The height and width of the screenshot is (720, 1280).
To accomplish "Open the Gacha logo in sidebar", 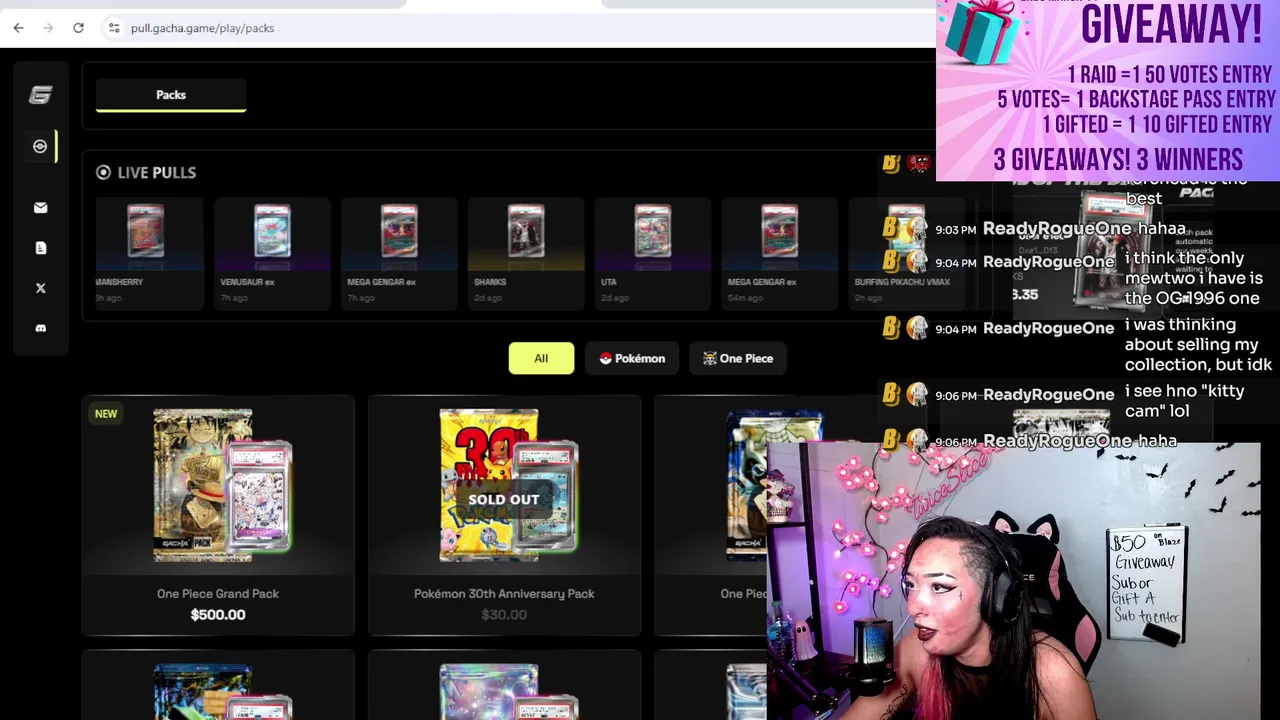I will [40, 95].
